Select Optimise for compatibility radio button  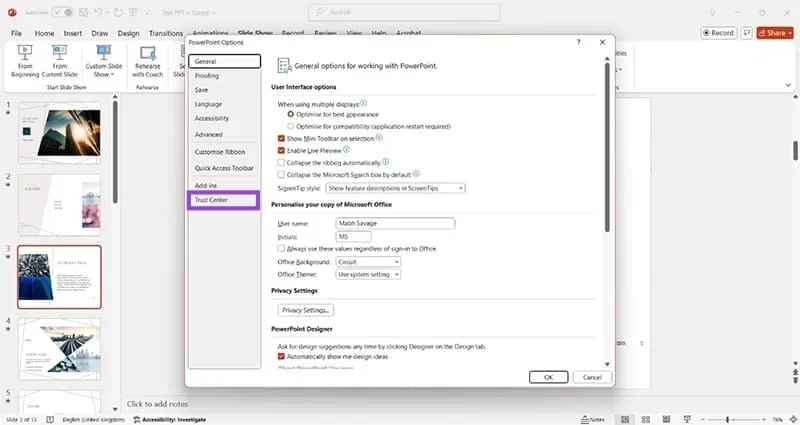tap(291, 127)
